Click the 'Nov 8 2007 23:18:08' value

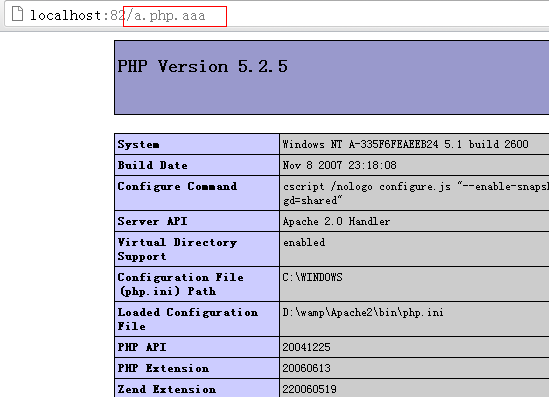pos(339,165)
